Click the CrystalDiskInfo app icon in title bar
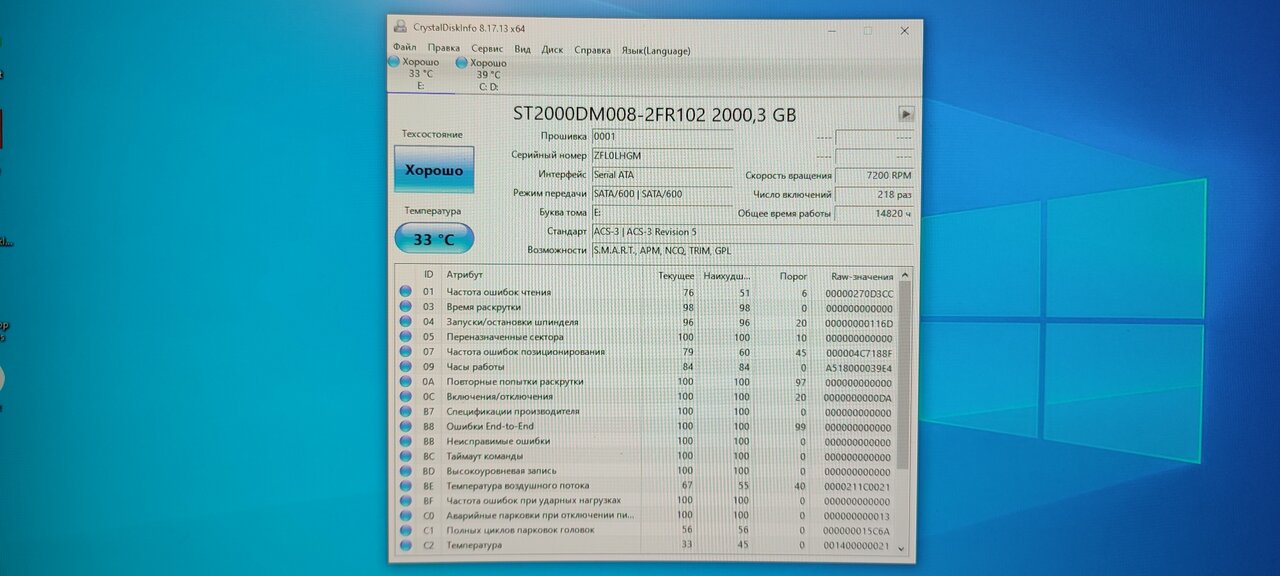 (x=400, y=28)
